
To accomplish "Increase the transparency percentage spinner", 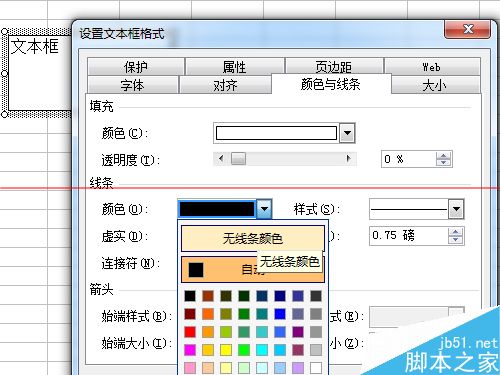I will click(x=443, y=155).
